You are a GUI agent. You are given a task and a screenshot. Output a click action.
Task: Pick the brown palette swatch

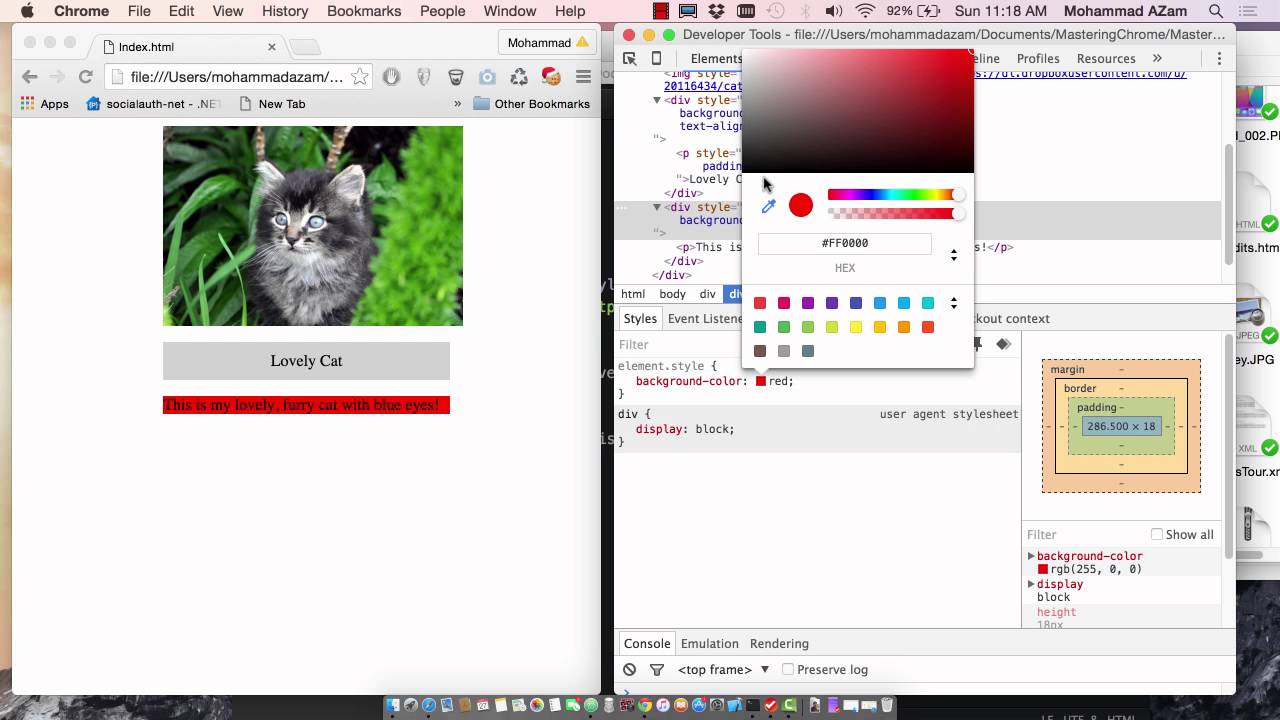click(x=760, y=351)
